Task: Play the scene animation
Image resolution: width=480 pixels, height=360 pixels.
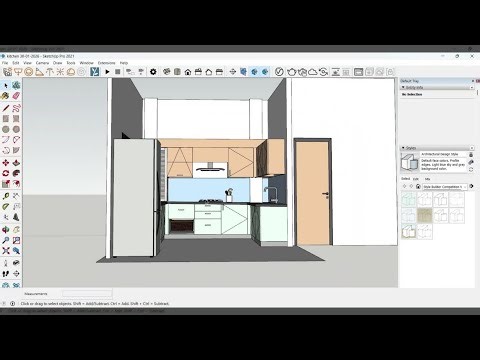Action: (107, 72)
